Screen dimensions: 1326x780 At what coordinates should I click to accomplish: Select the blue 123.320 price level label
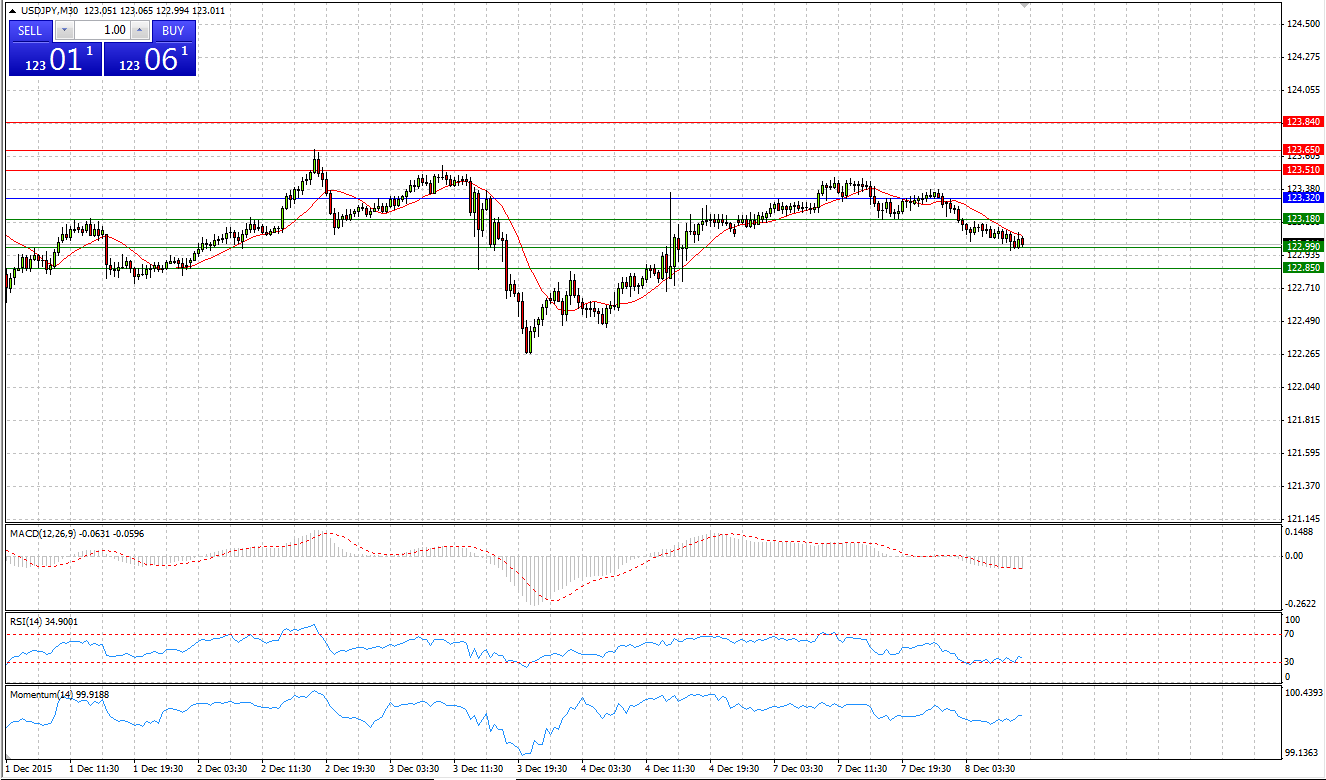pyautogui.click(x=1303, y=198)
